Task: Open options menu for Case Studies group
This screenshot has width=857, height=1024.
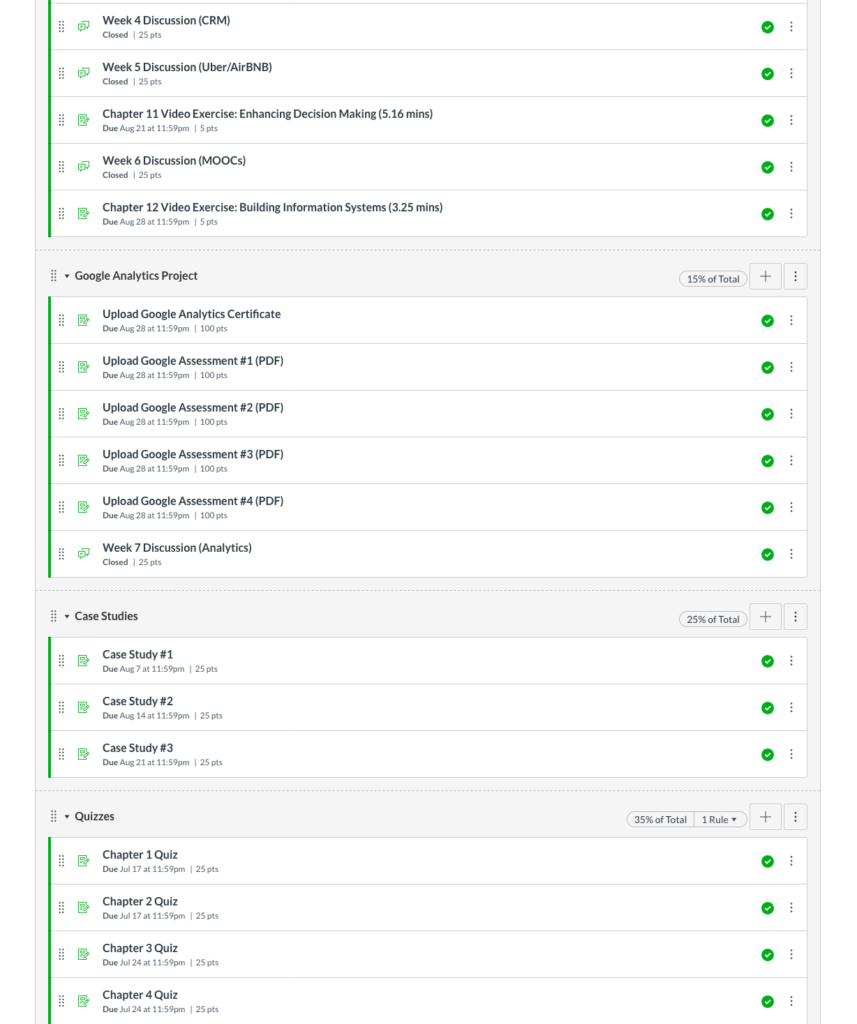Action: 795,617
